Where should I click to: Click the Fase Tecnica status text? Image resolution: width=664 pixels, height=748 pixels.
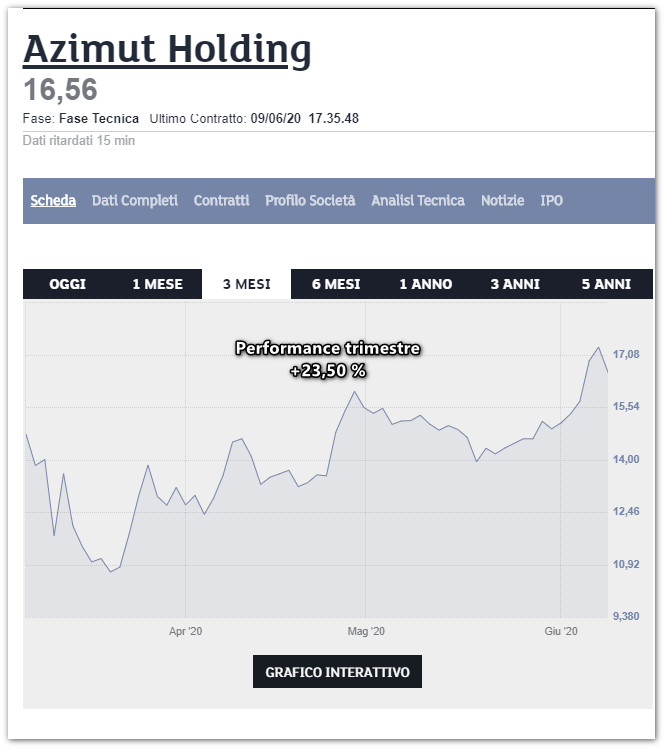coord(99,118)
